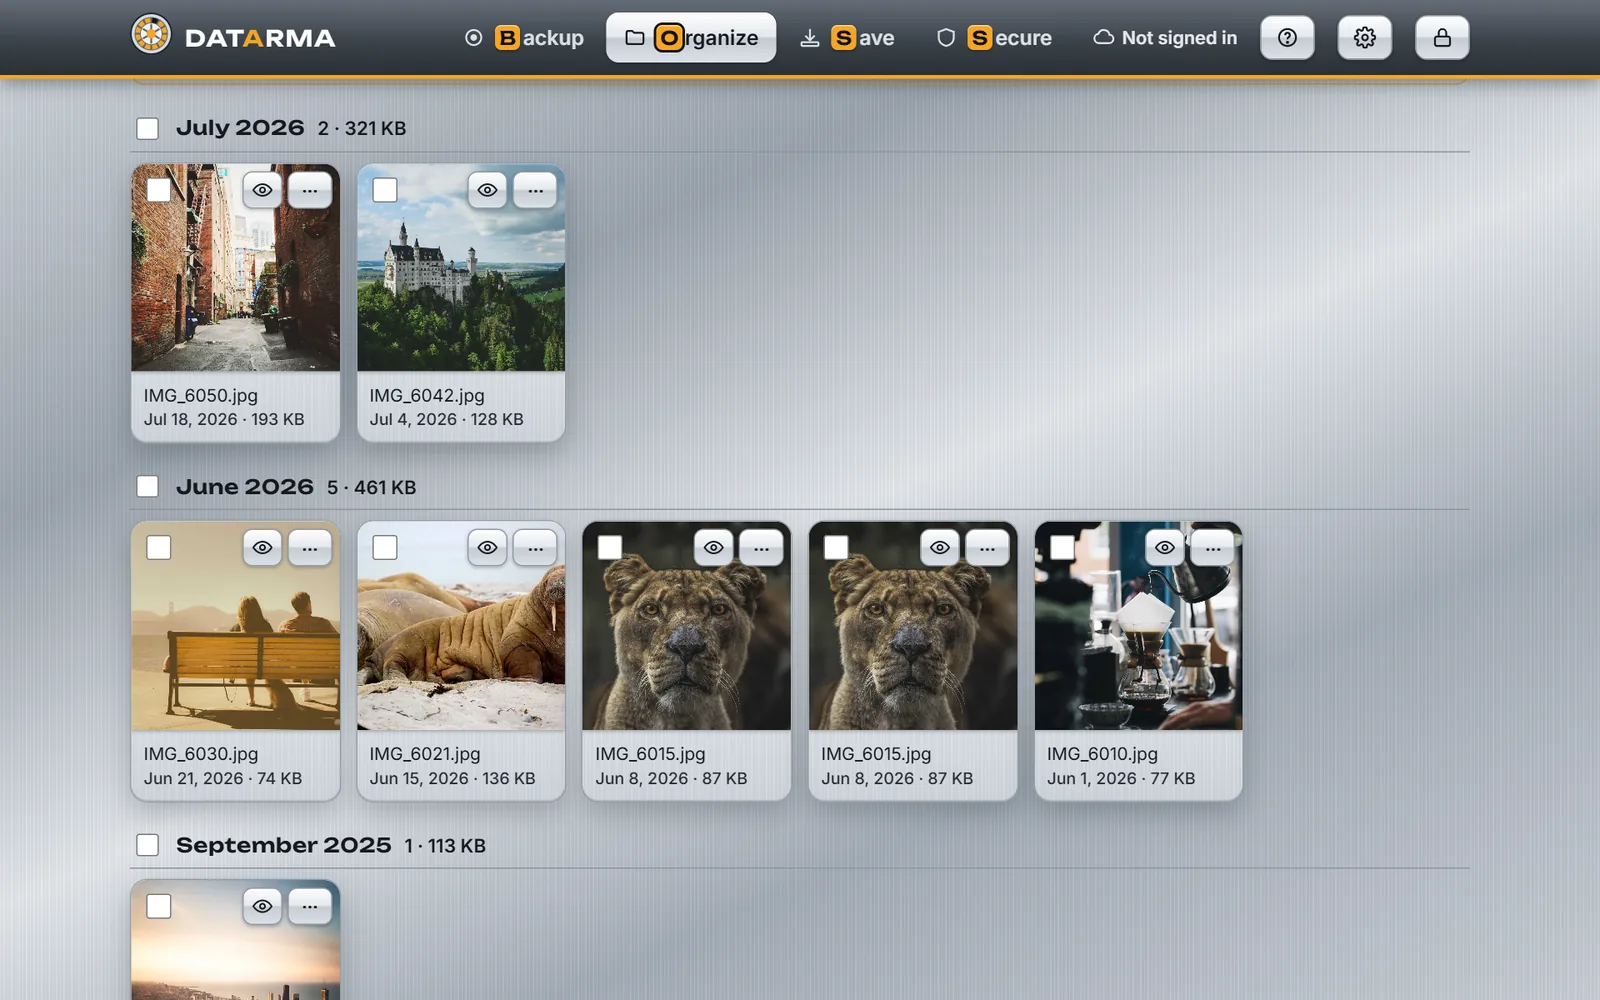This screenshot has width=1600, height=1000.
Task: Click the Not signed in cloud status
Action: pos(1165,38)
